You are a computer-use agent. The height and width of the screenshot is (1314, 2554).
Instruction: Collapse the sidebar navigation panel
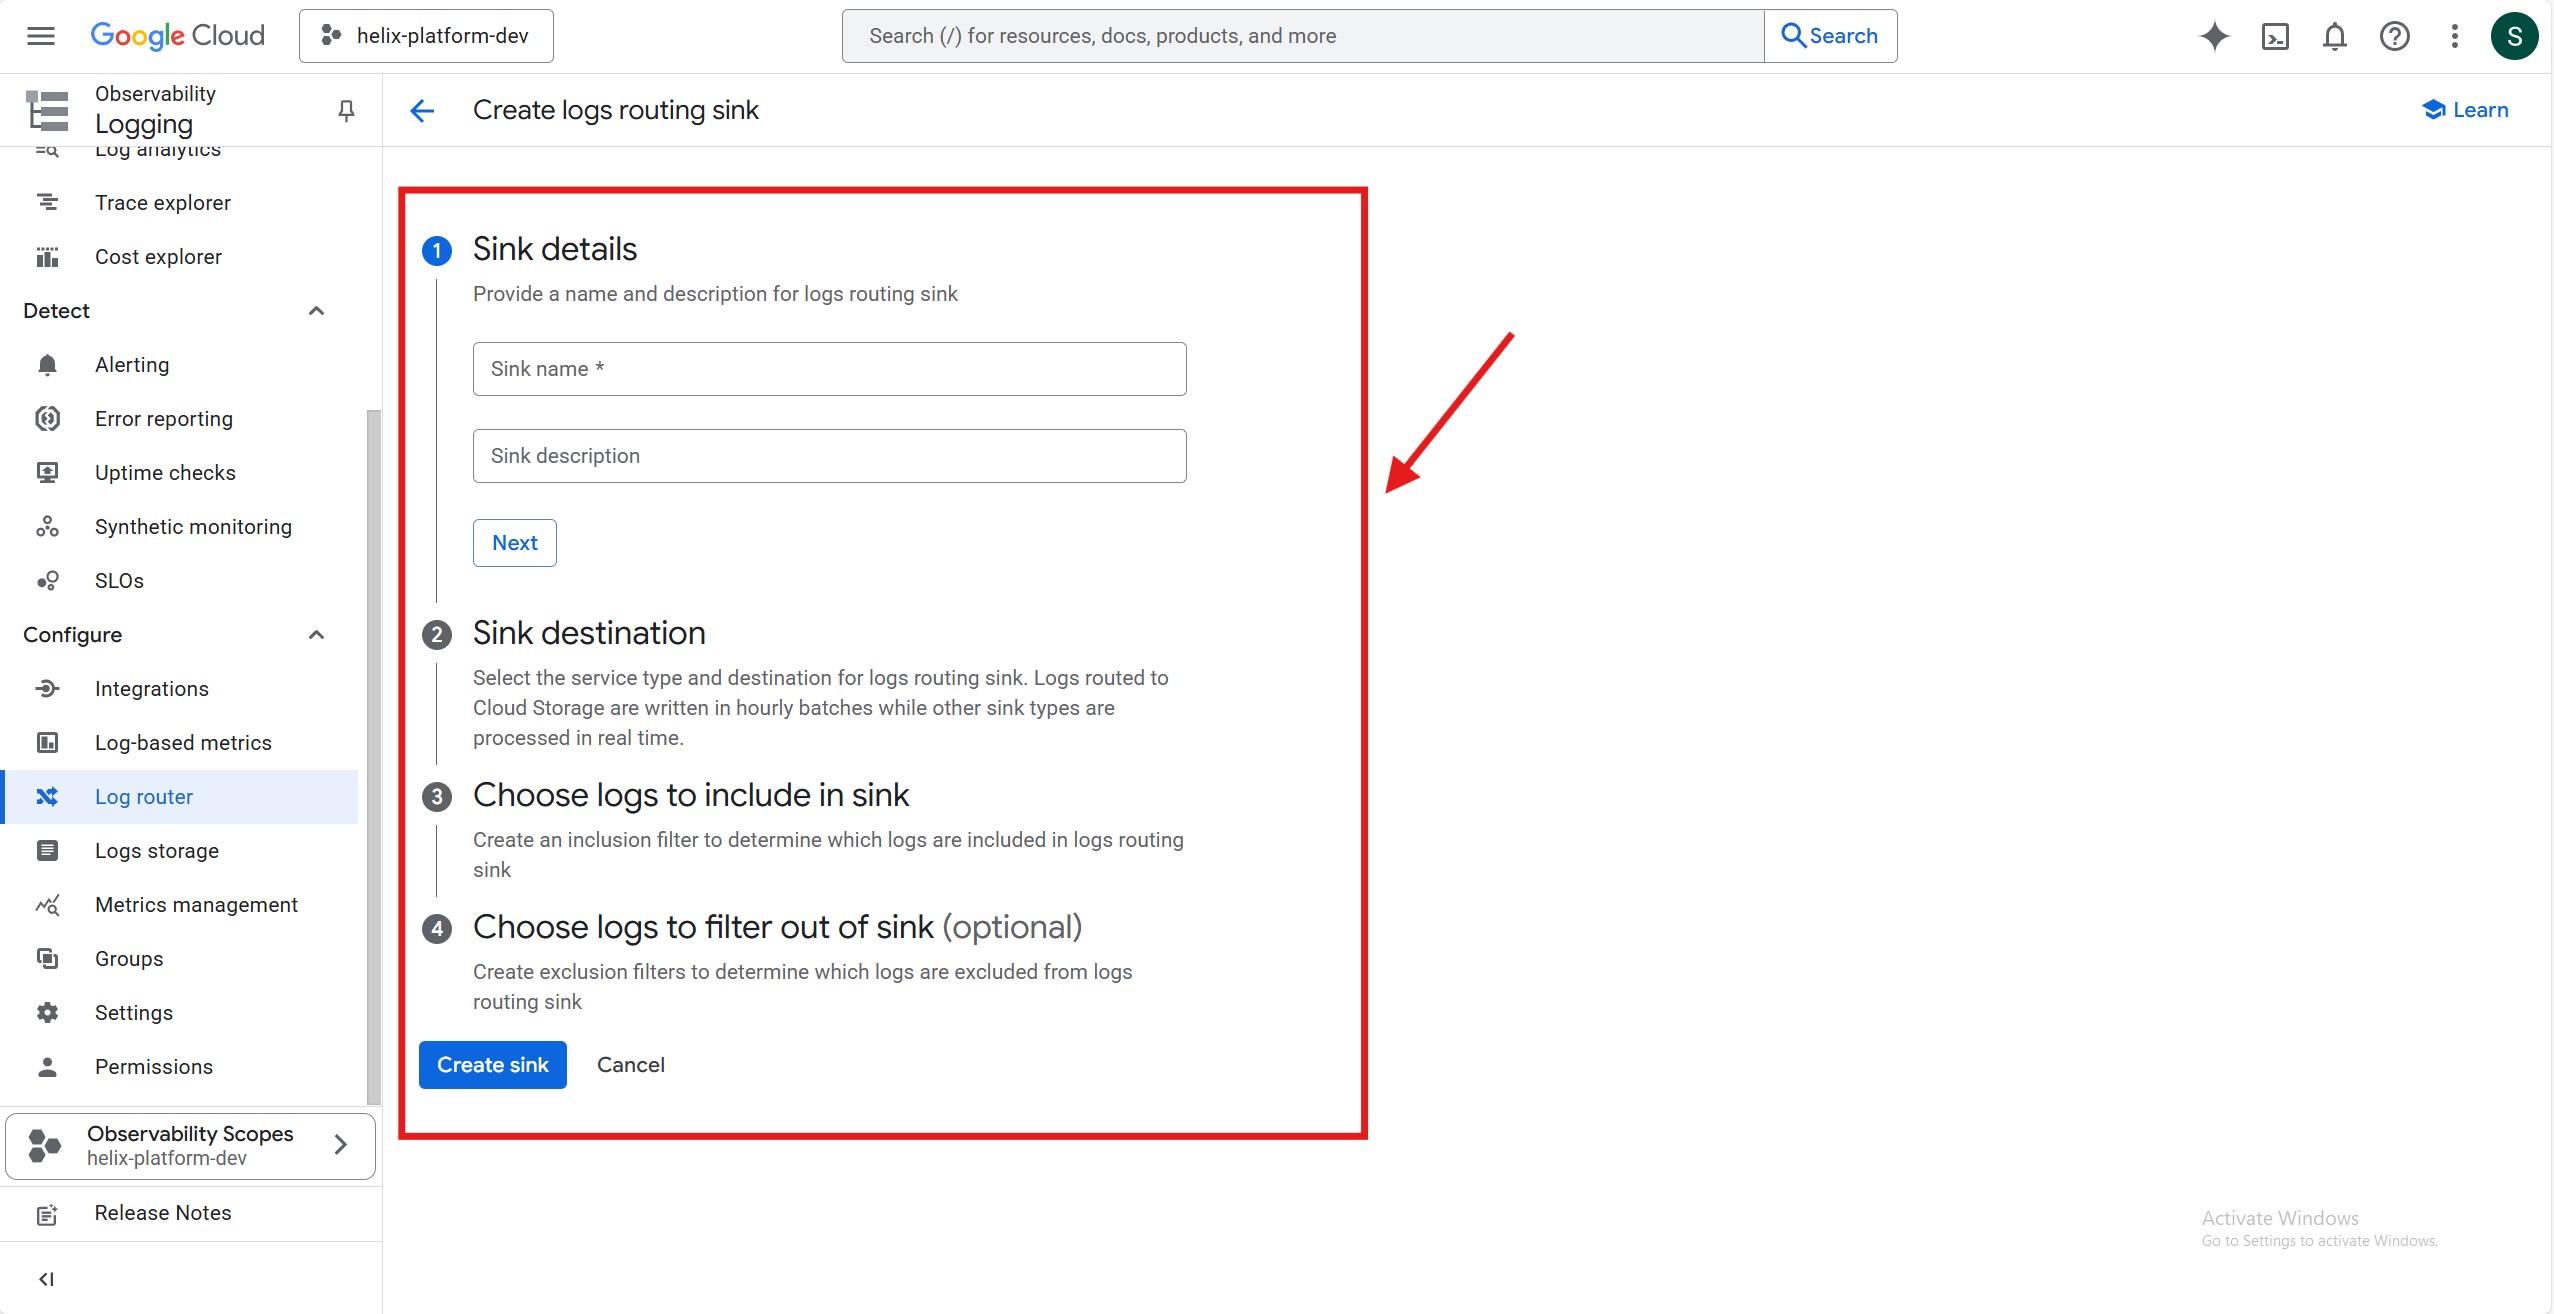46,1279
